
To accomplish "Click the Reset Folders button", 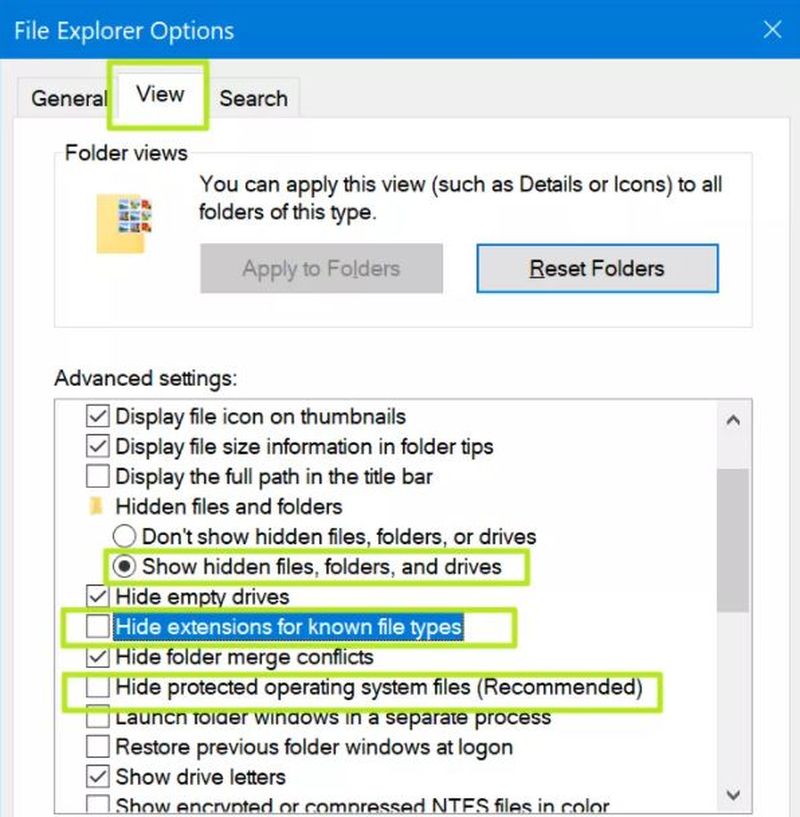I will point(596,268).
